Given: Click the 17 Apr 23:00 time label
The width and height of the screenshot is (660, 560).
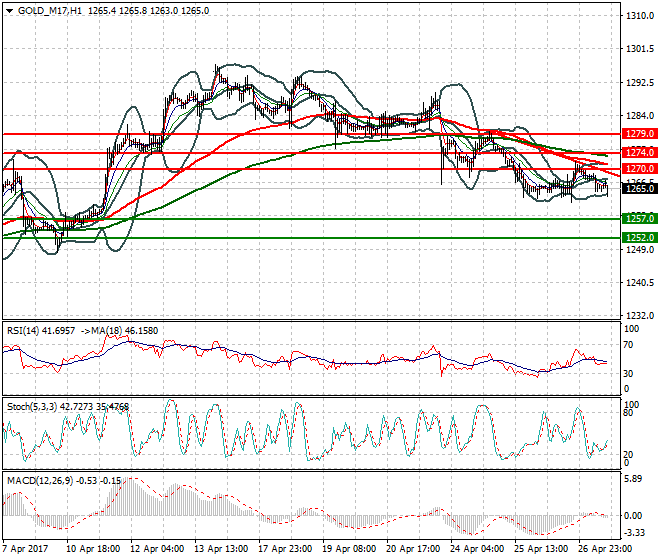Looking at the screenshot, I should point(285,549).
